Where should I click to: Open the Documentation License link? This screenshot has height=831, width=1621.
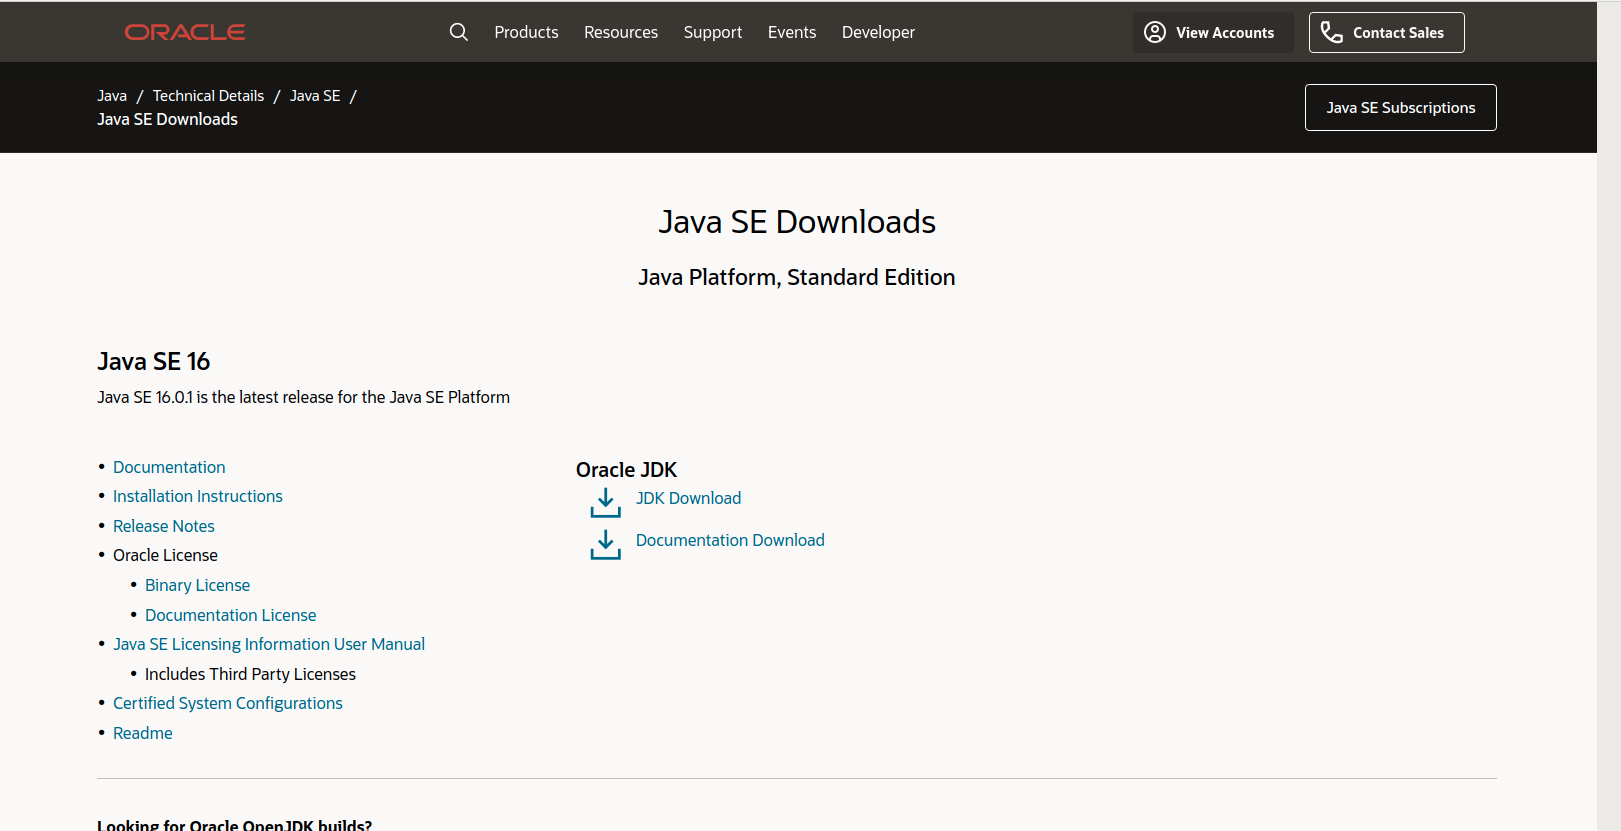[x=230, y=615]
